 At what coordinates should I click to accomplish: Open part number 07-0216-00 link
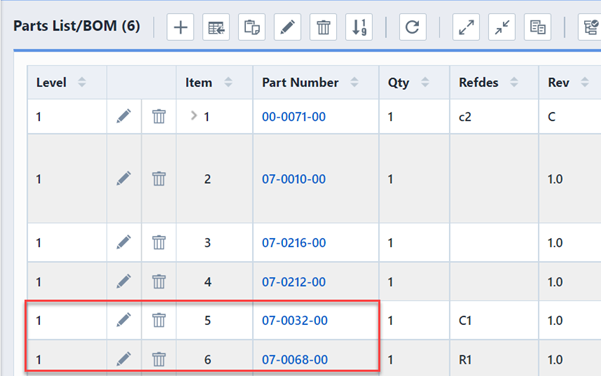click(294, 243)
